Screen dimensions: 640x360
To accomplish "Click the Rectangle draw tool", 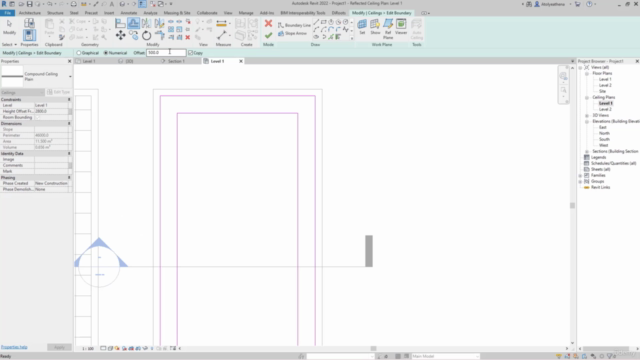I will (x=324, y=22).
